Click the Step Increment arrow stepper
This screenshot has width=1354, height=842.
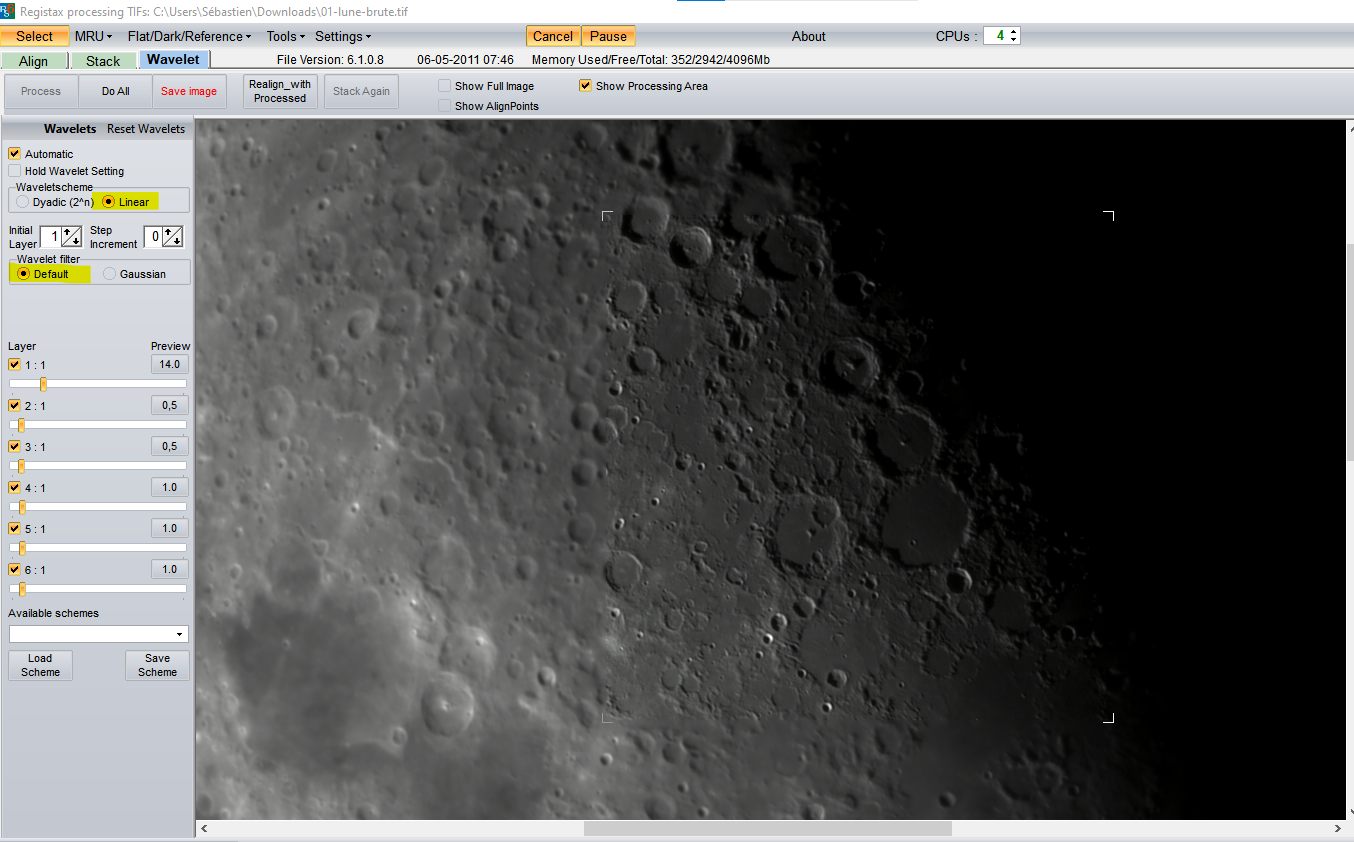(x=173, y=237)
